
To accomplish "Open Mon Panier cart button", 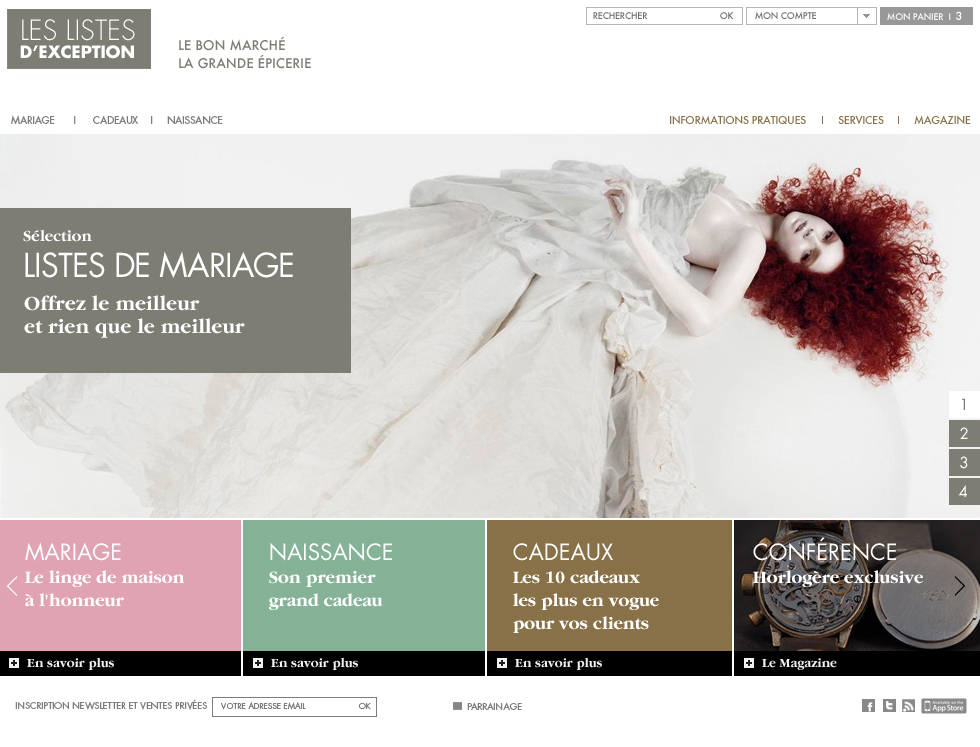I will coord(926,16).
